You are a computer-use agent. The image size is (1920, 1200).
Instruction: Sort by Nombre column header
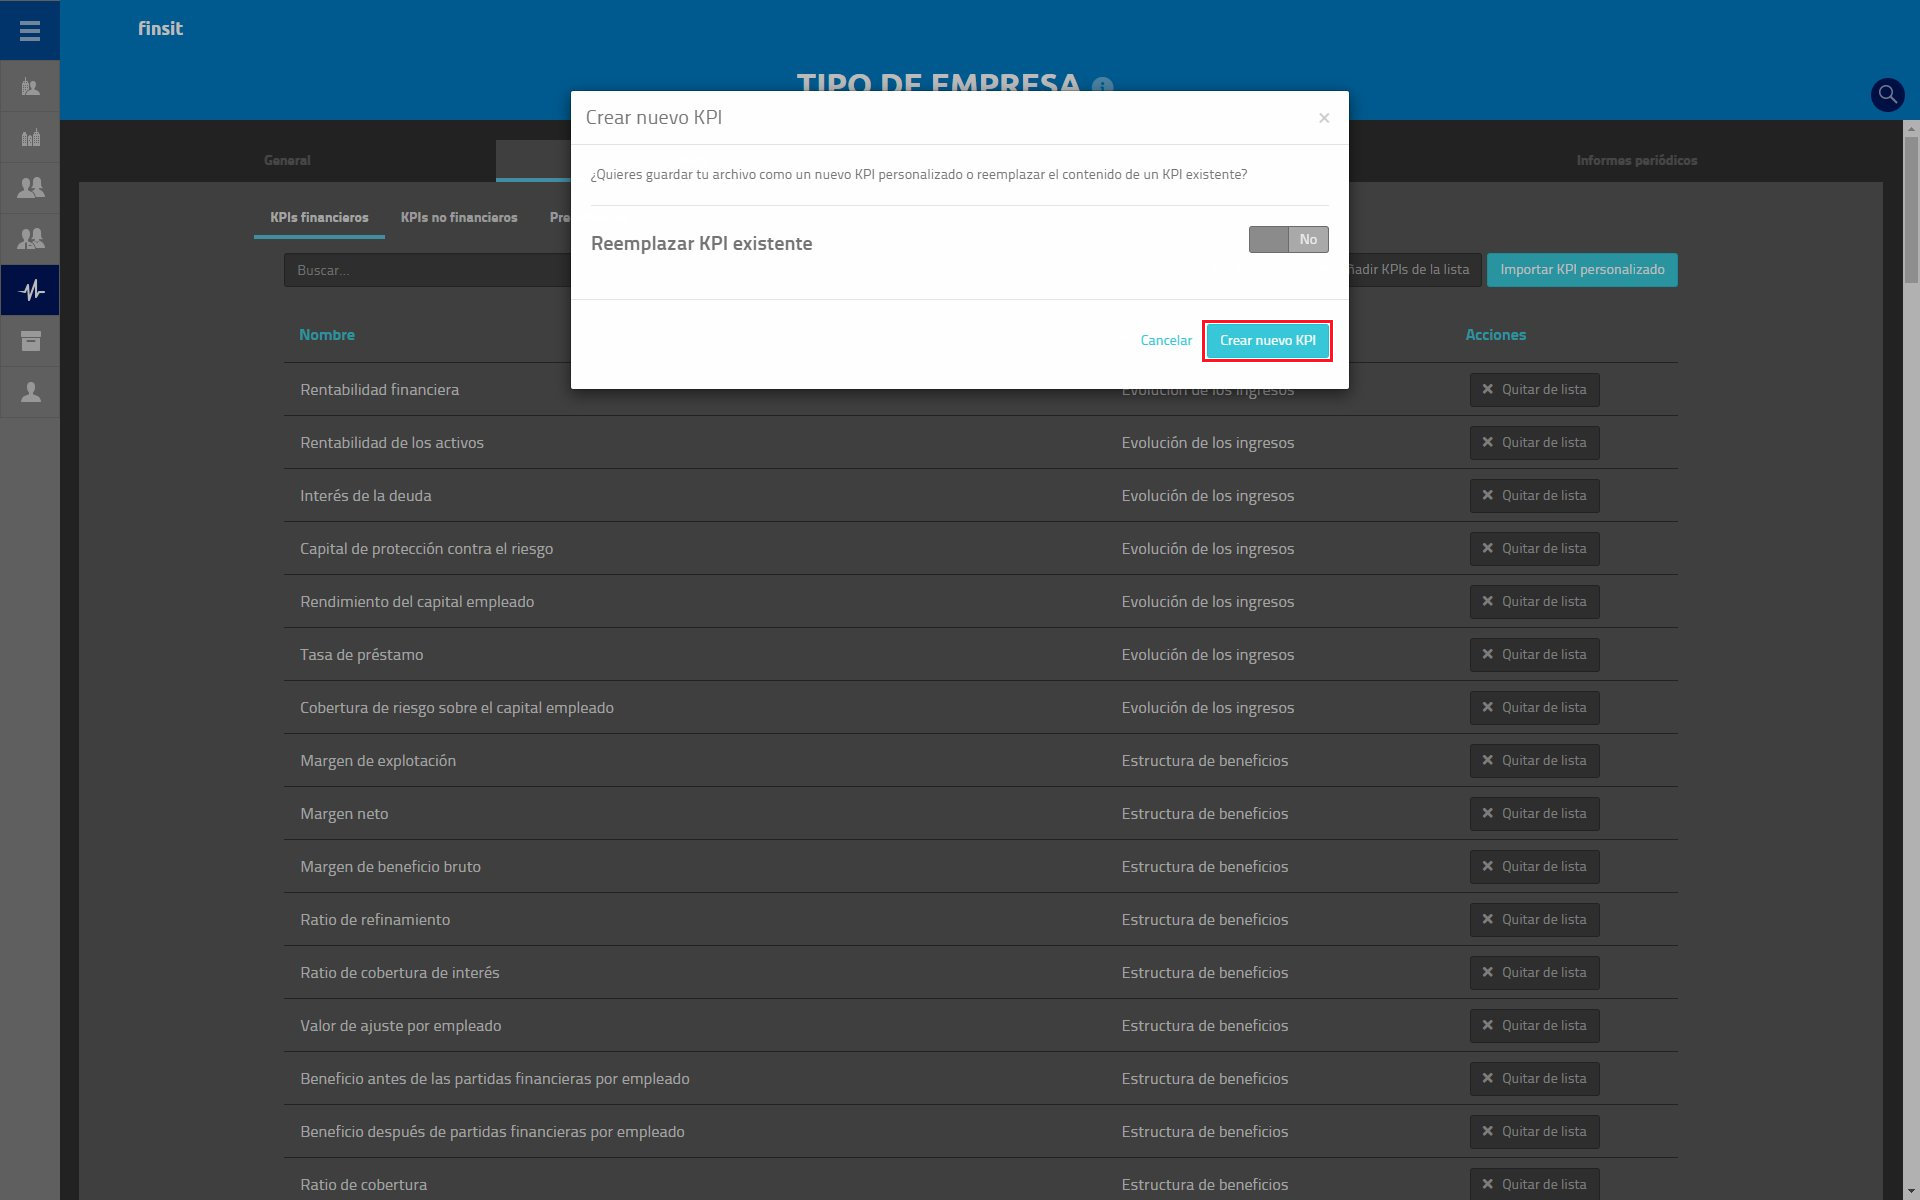[x=327, y=335]
